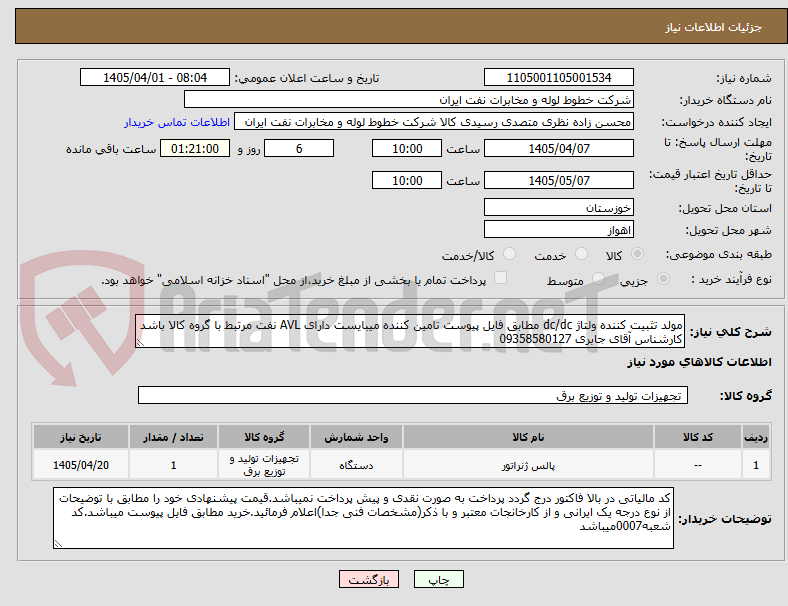Click the جزئیات اطلاعات نیاز page header

714,27
